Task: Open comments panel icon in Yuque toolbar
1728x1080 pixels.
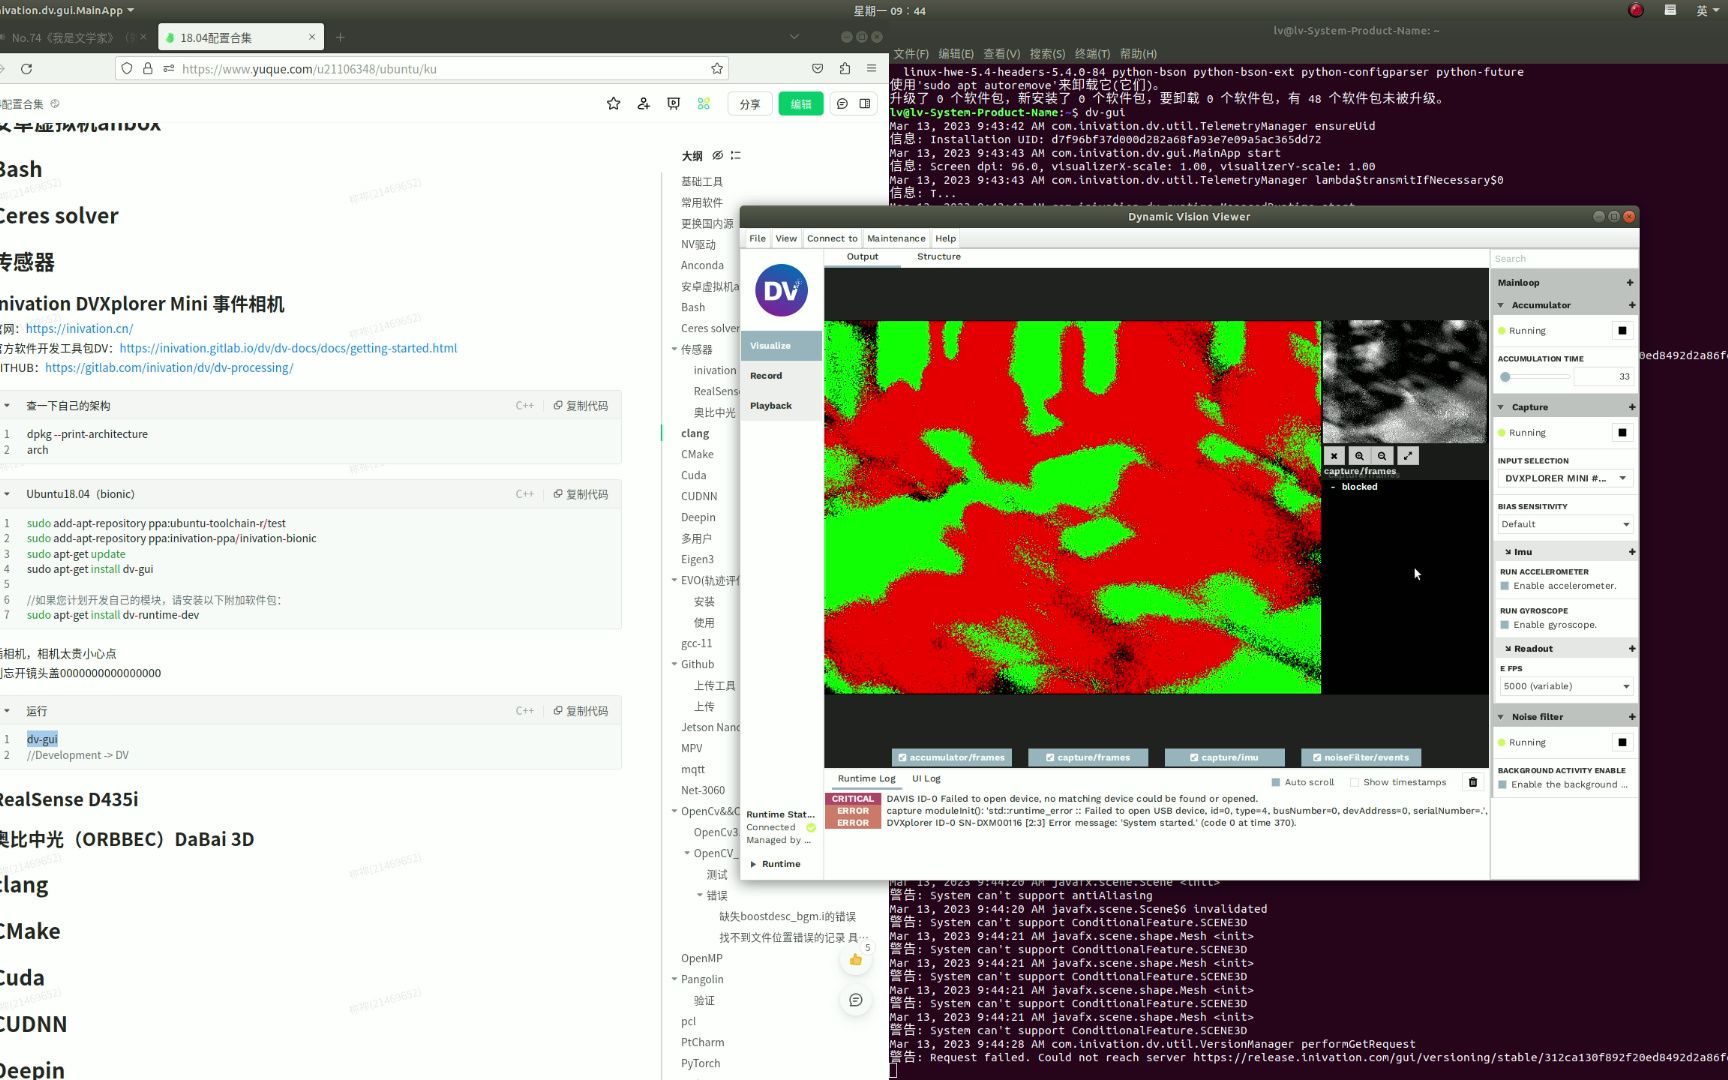Action: tap(842, 104)
